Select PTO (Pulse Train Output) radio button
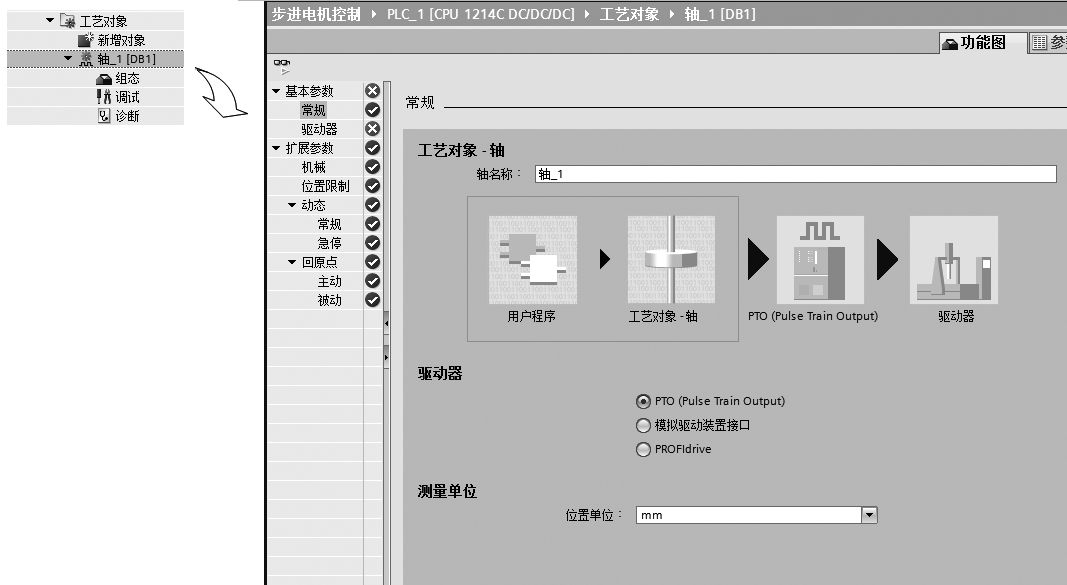This screenshot has width=1067, height=585. click(643, 401)
